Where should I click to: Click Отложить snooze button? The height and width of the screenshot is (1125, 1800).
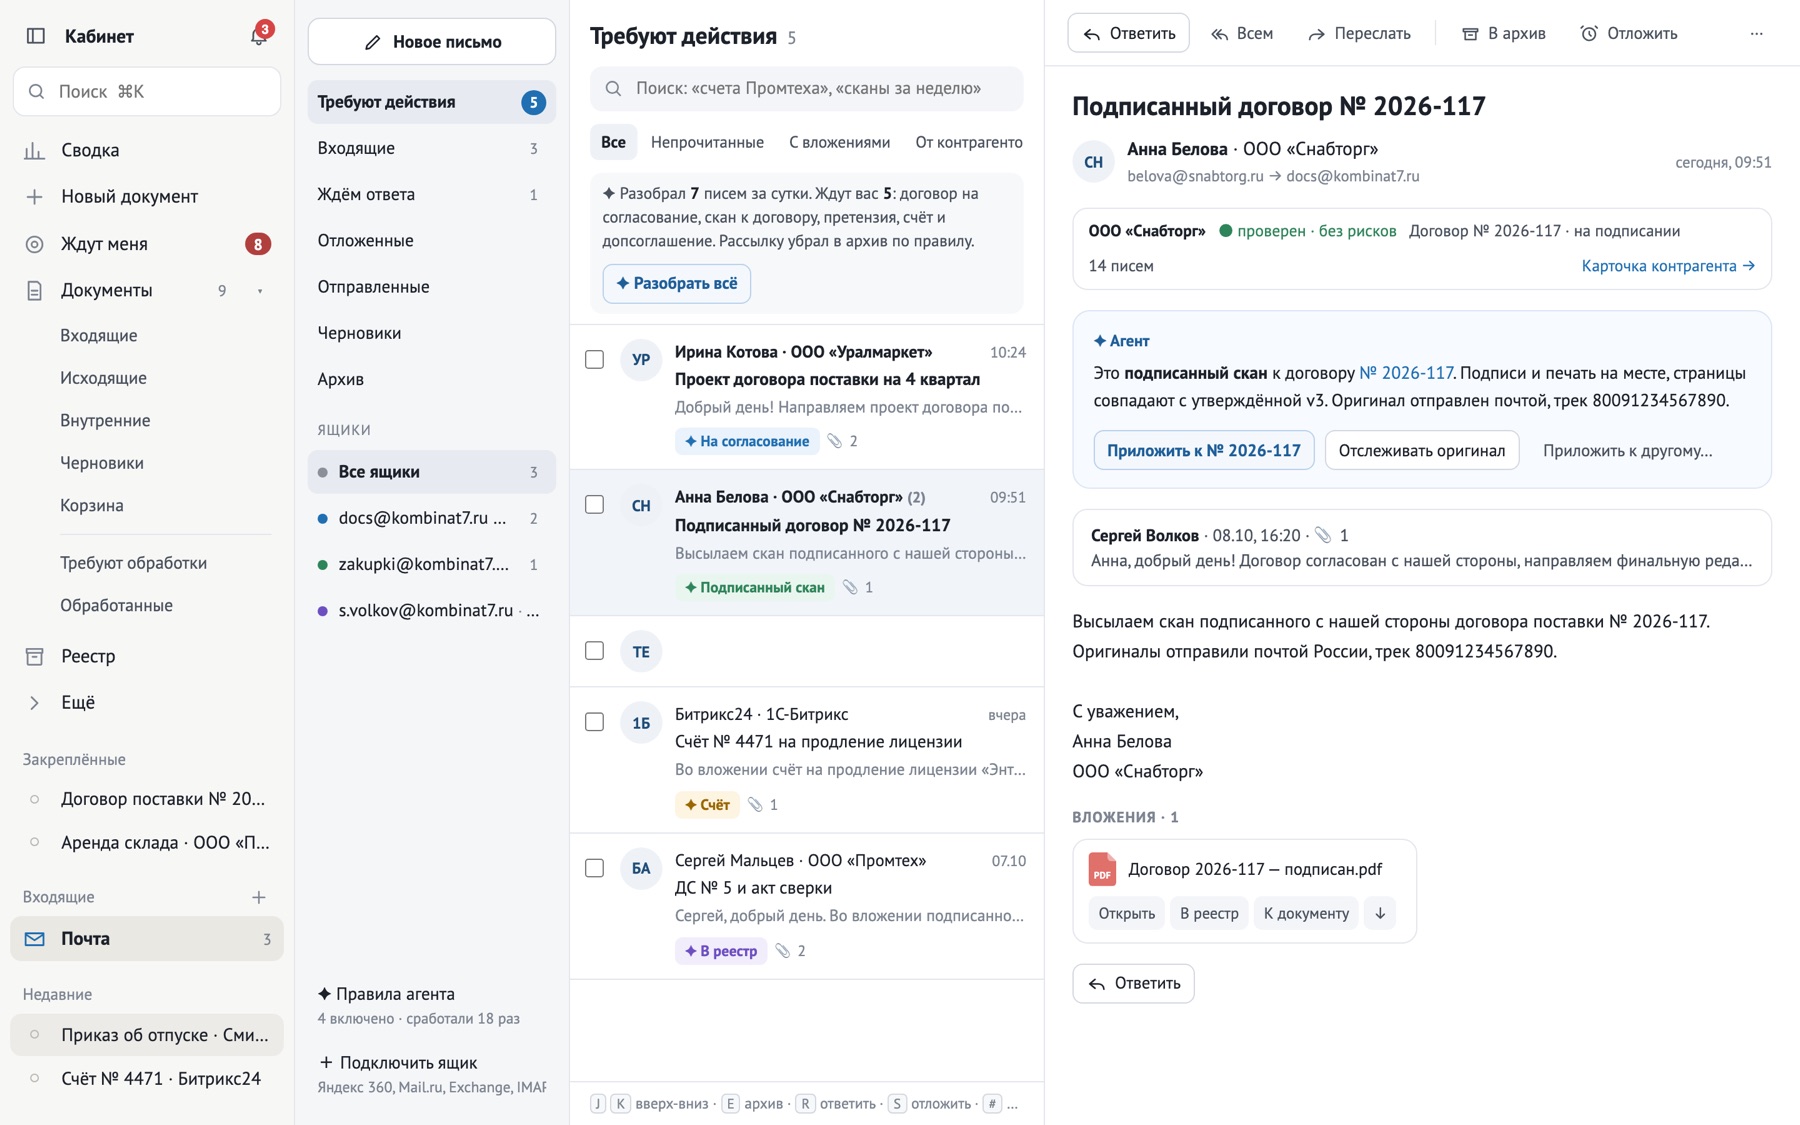click(1629, 34)
